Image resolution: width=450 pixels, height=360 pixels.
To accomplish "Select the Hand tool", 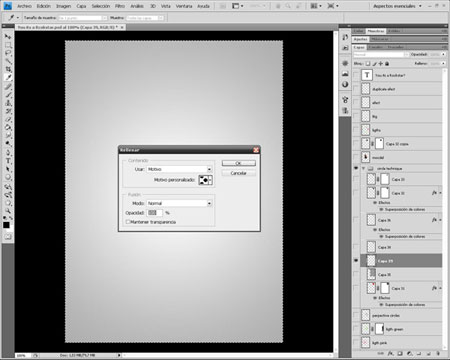I will pyautogui.click(x=8, y=203).
